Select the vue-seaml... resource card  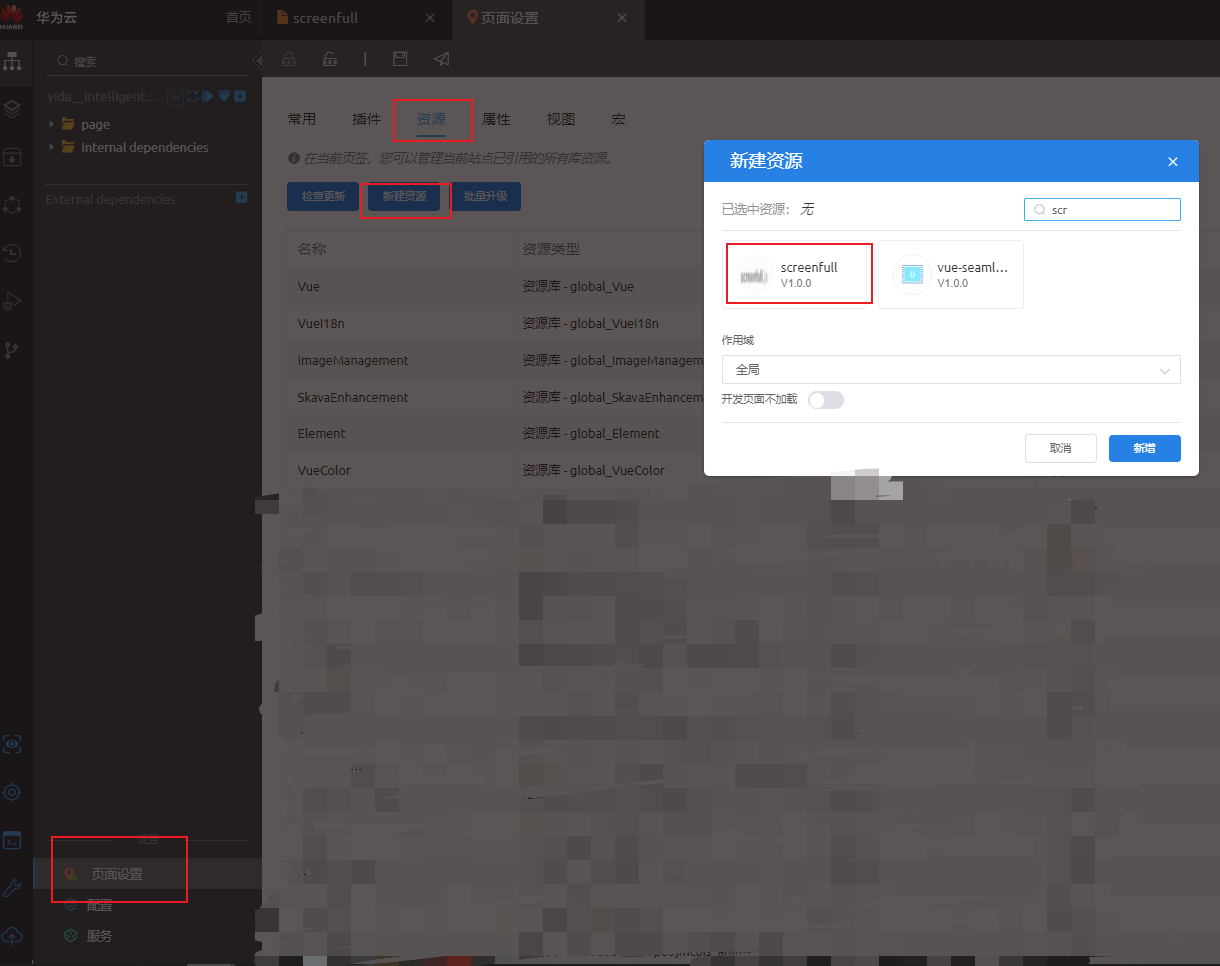(x=951, y=274)
